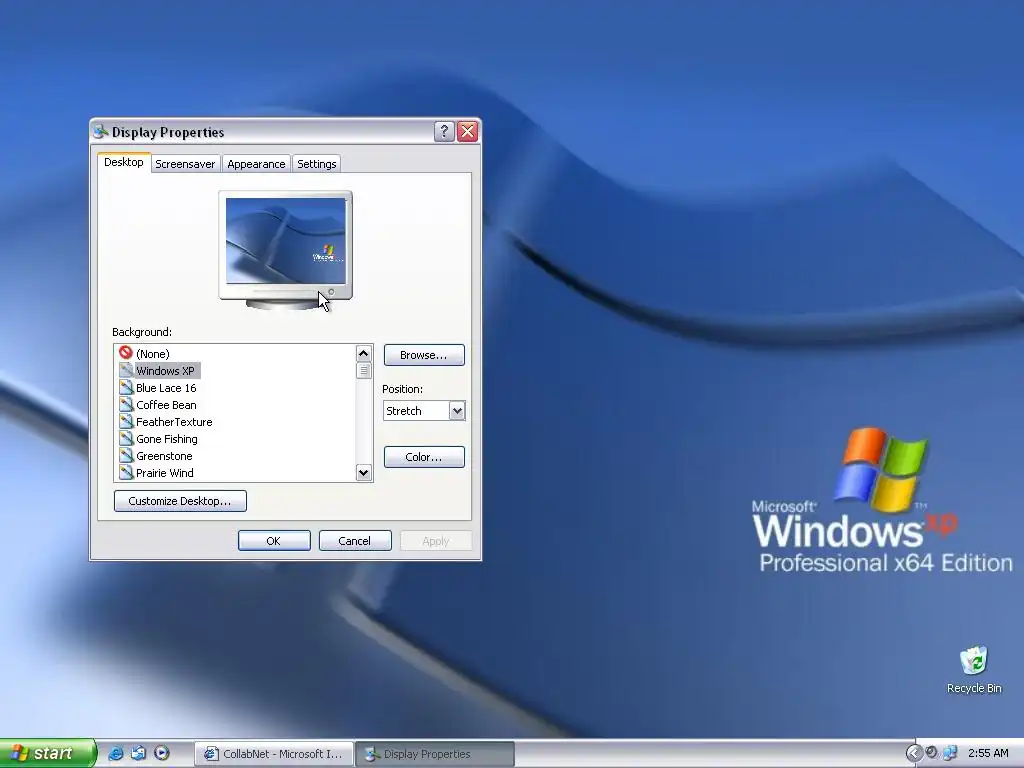Launch Internet Explorer from Quick Launch
The width and height of the screenshot is (1024, 768).
(x=116, y=754)
